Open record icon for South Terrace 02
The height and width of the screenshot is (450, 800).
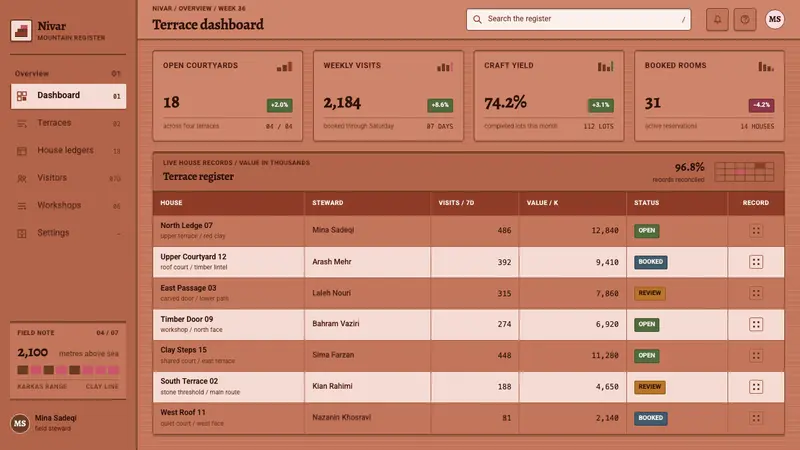point(756,387)
